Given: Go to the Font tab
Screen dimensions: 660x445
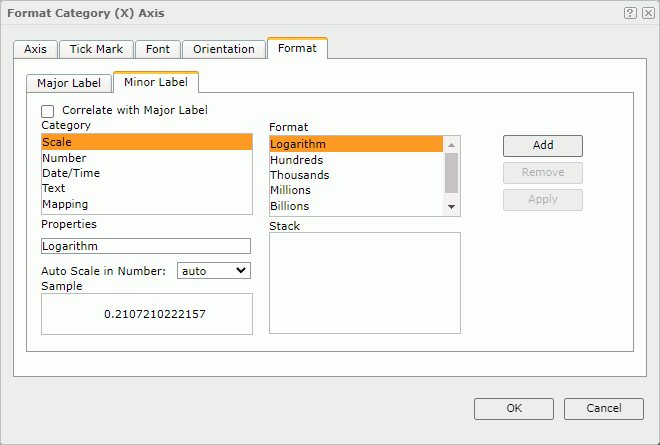Looking at the screenshot, I should tap(157, 49).
